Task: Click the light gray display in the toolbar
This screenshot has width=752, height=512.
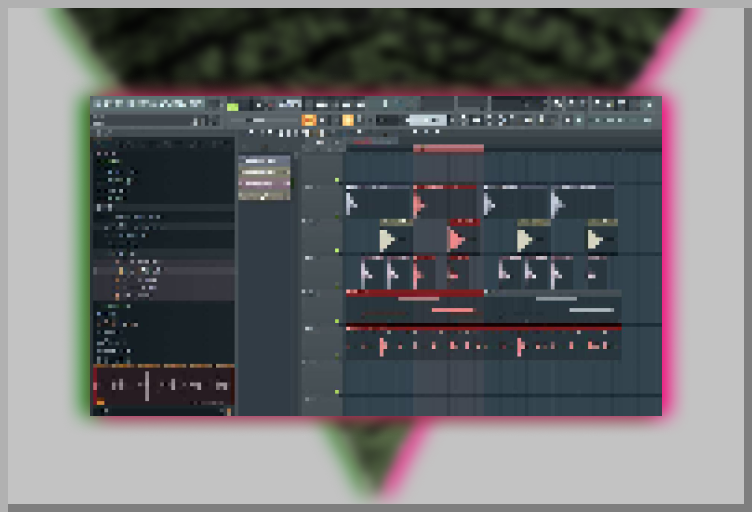Action: (426, 120)
